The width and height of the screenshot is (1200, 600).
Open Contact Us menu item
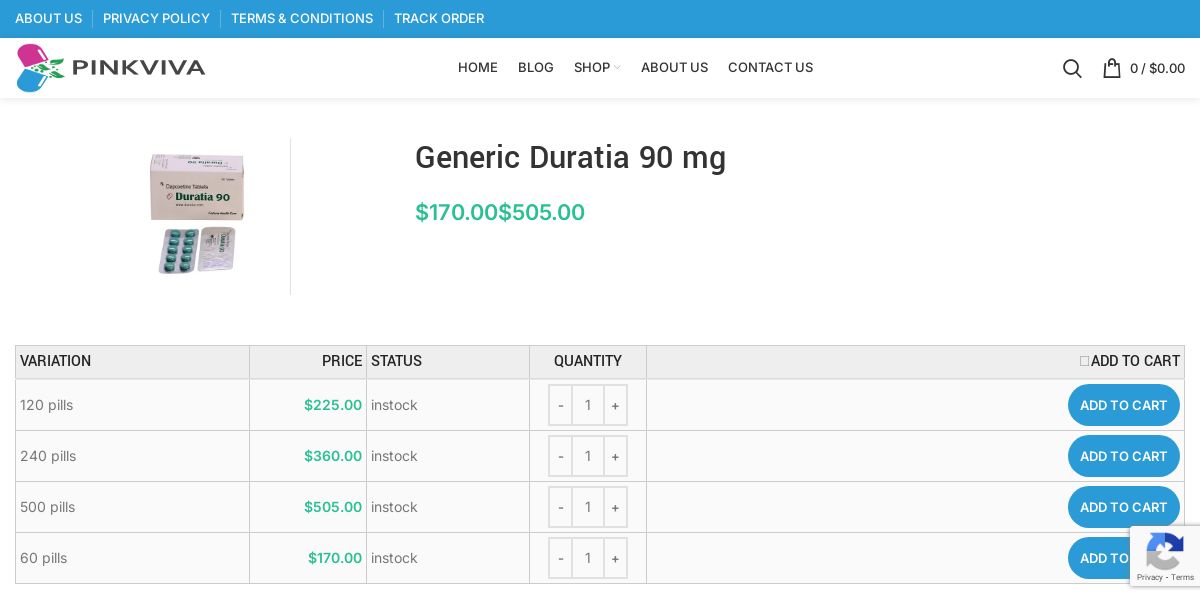point(770,68)
